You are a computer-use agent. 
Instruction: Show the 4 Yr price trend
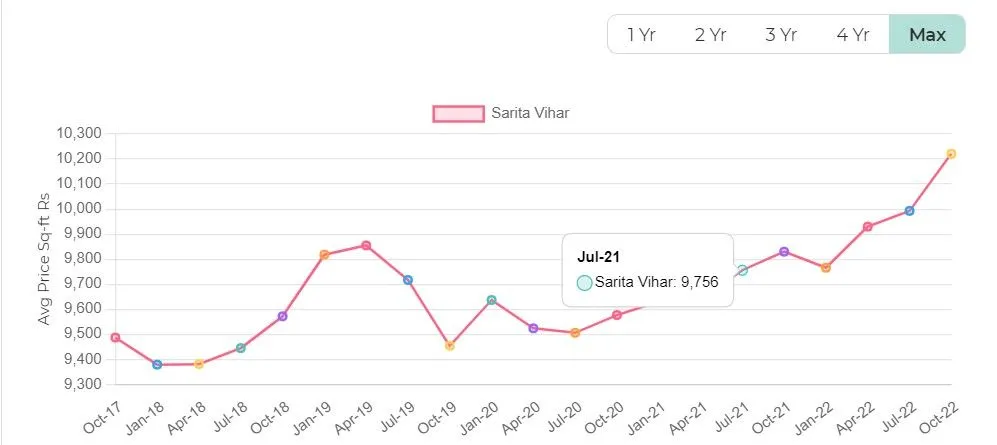point(852,35)
